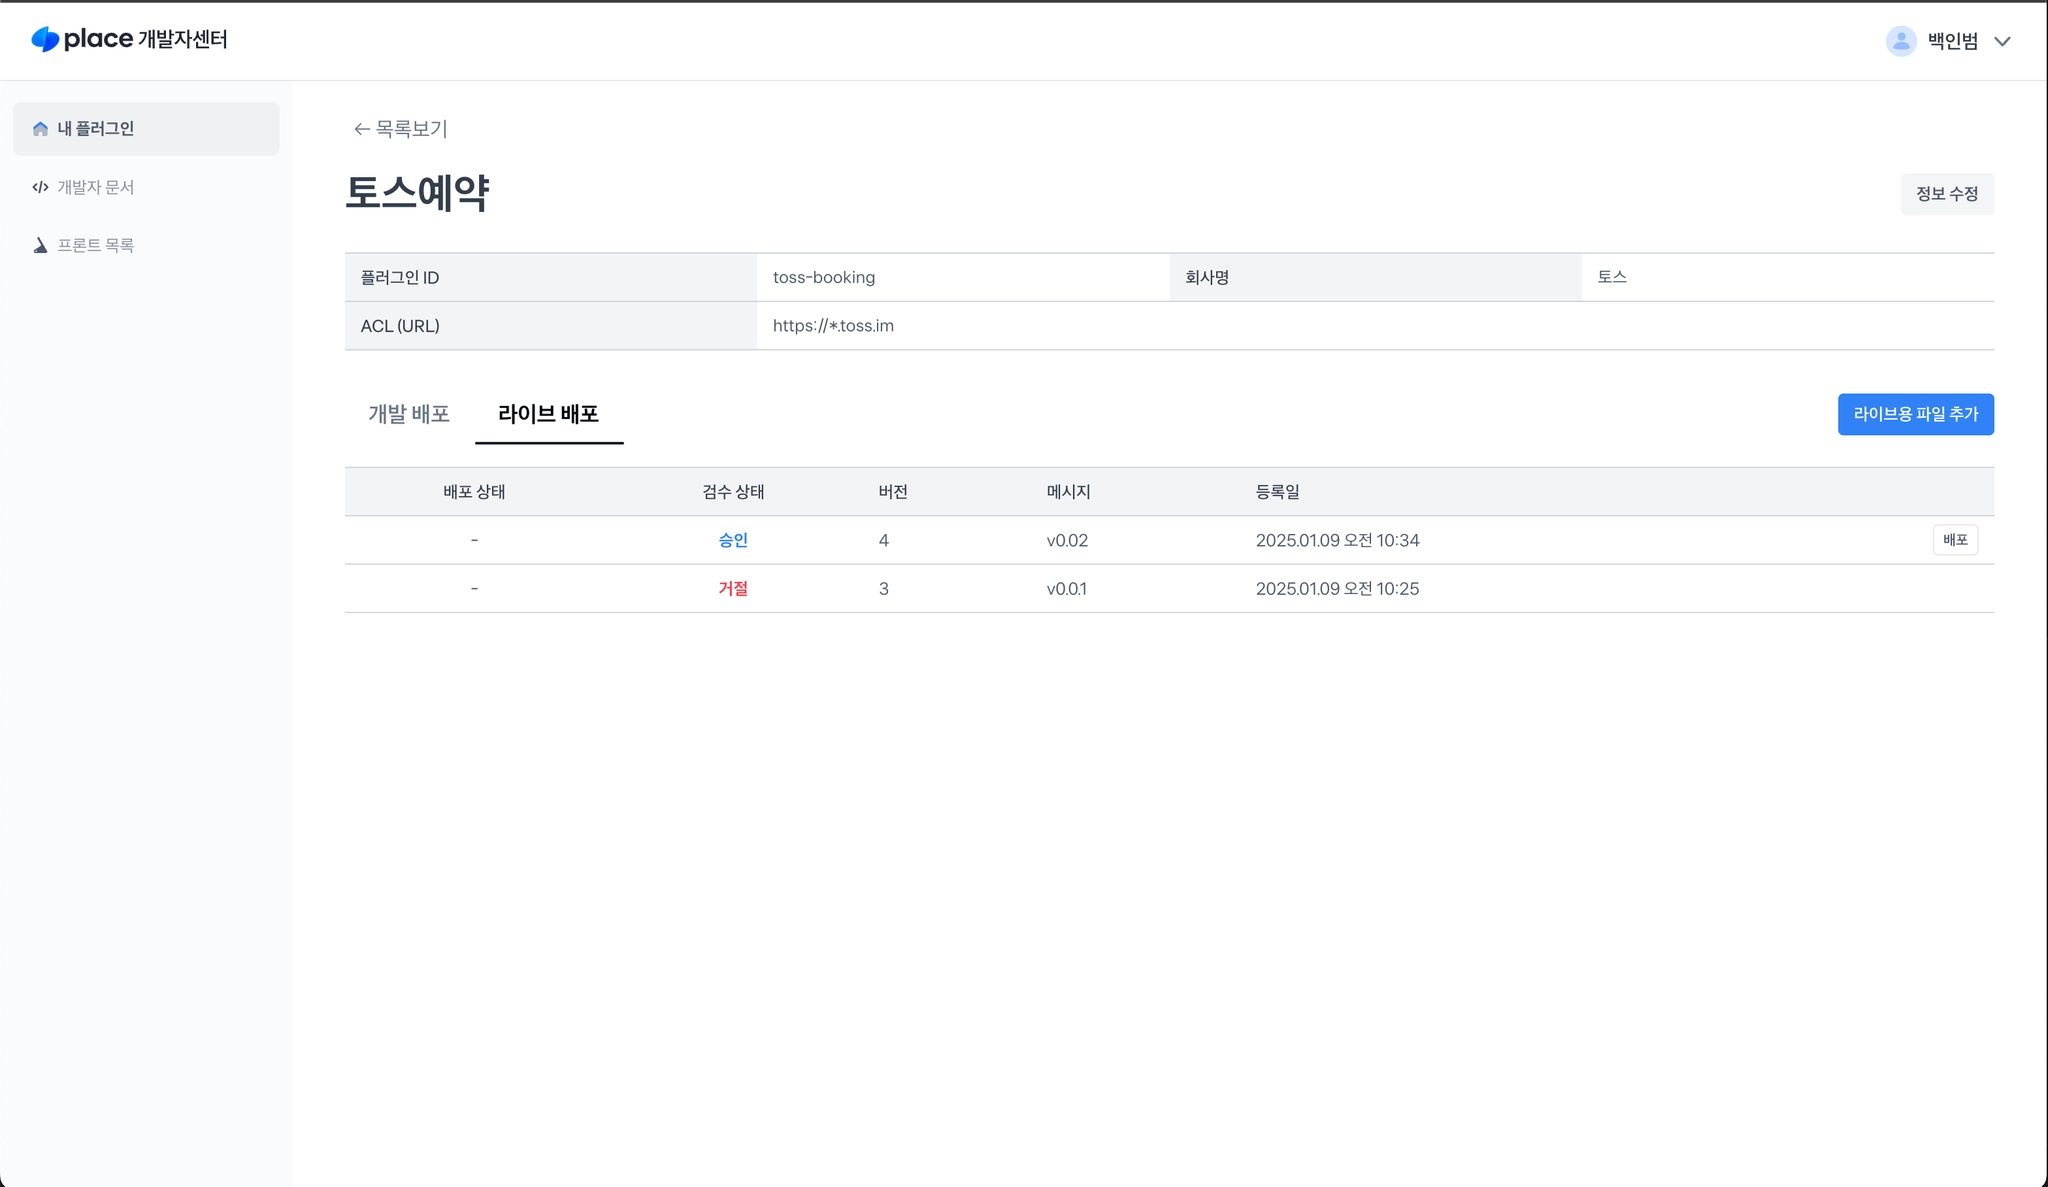Click the v0.02 row message cell
The width and height of the screenshot is (2048, 1187).
pyautogui.click(x=1067, y=540)
